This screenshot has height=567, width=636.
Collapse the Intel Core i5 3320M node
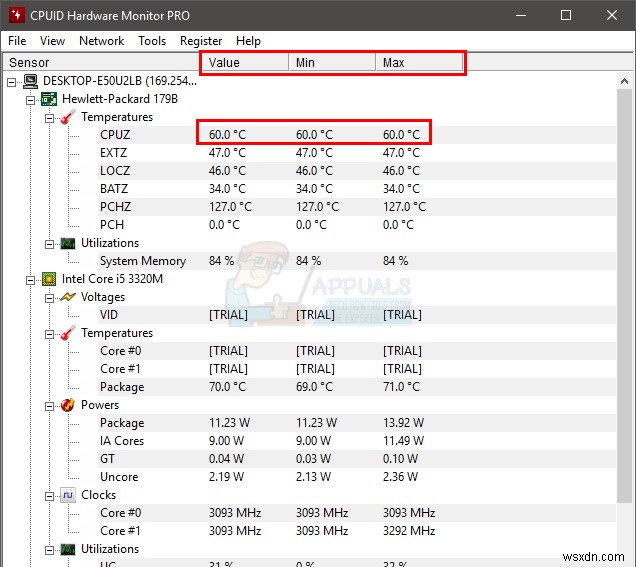[x=30, y=280]
